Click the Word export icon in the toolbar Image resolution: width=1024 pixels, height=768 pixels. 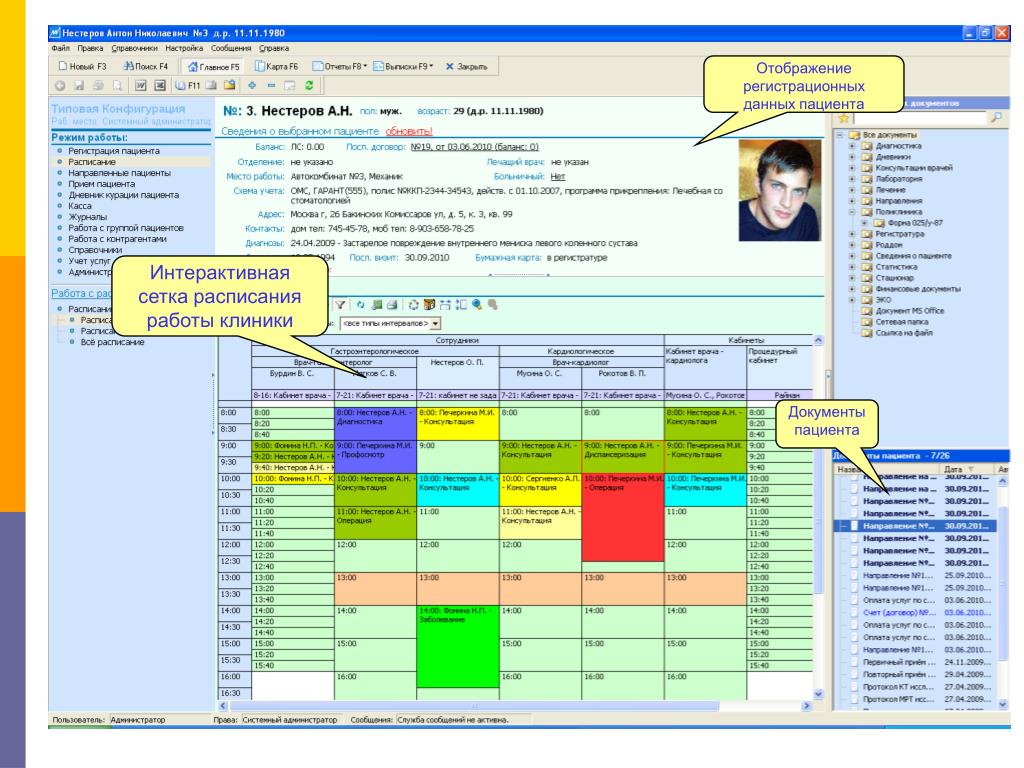click(x=141, y=88)
